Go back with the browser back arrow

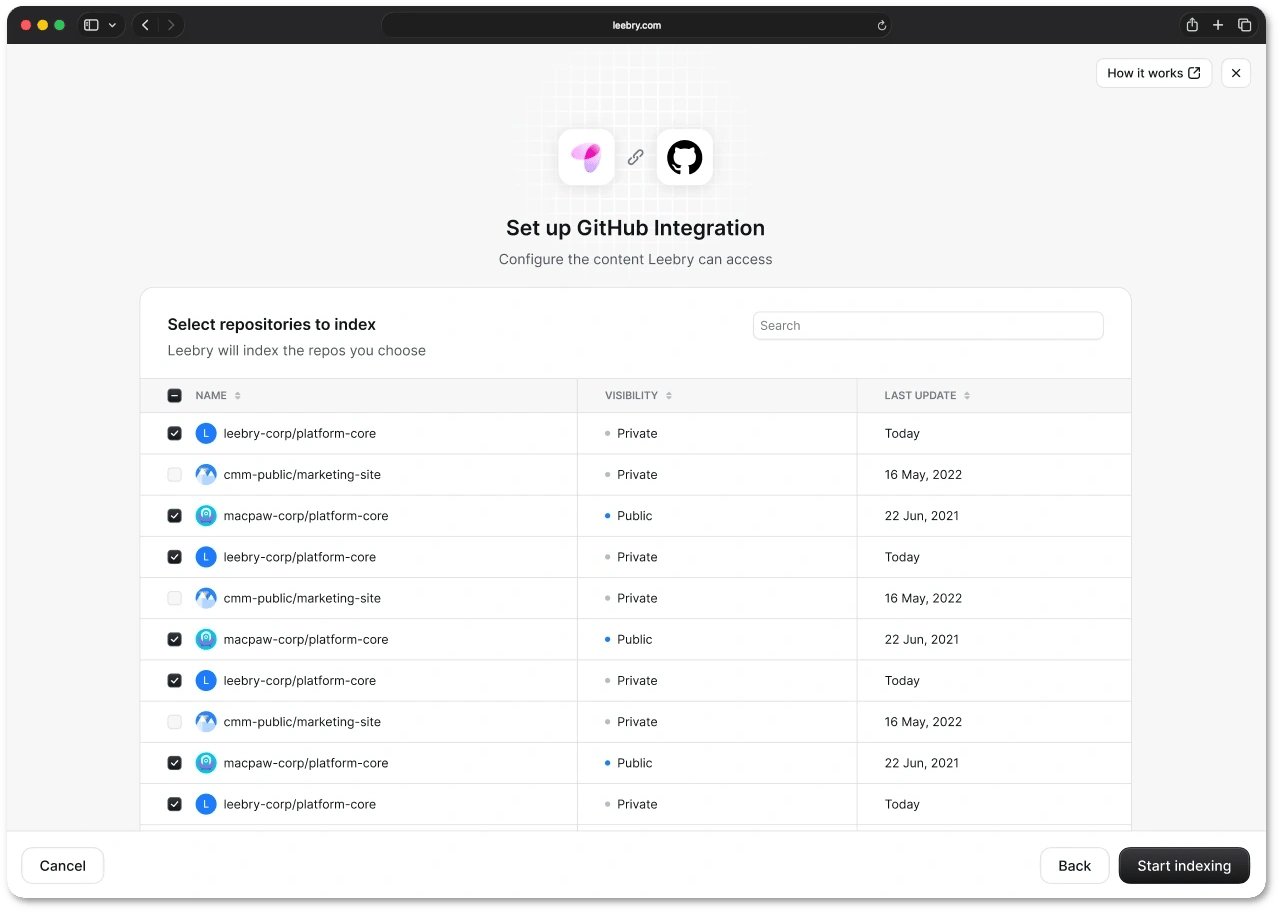click(145, 25)
